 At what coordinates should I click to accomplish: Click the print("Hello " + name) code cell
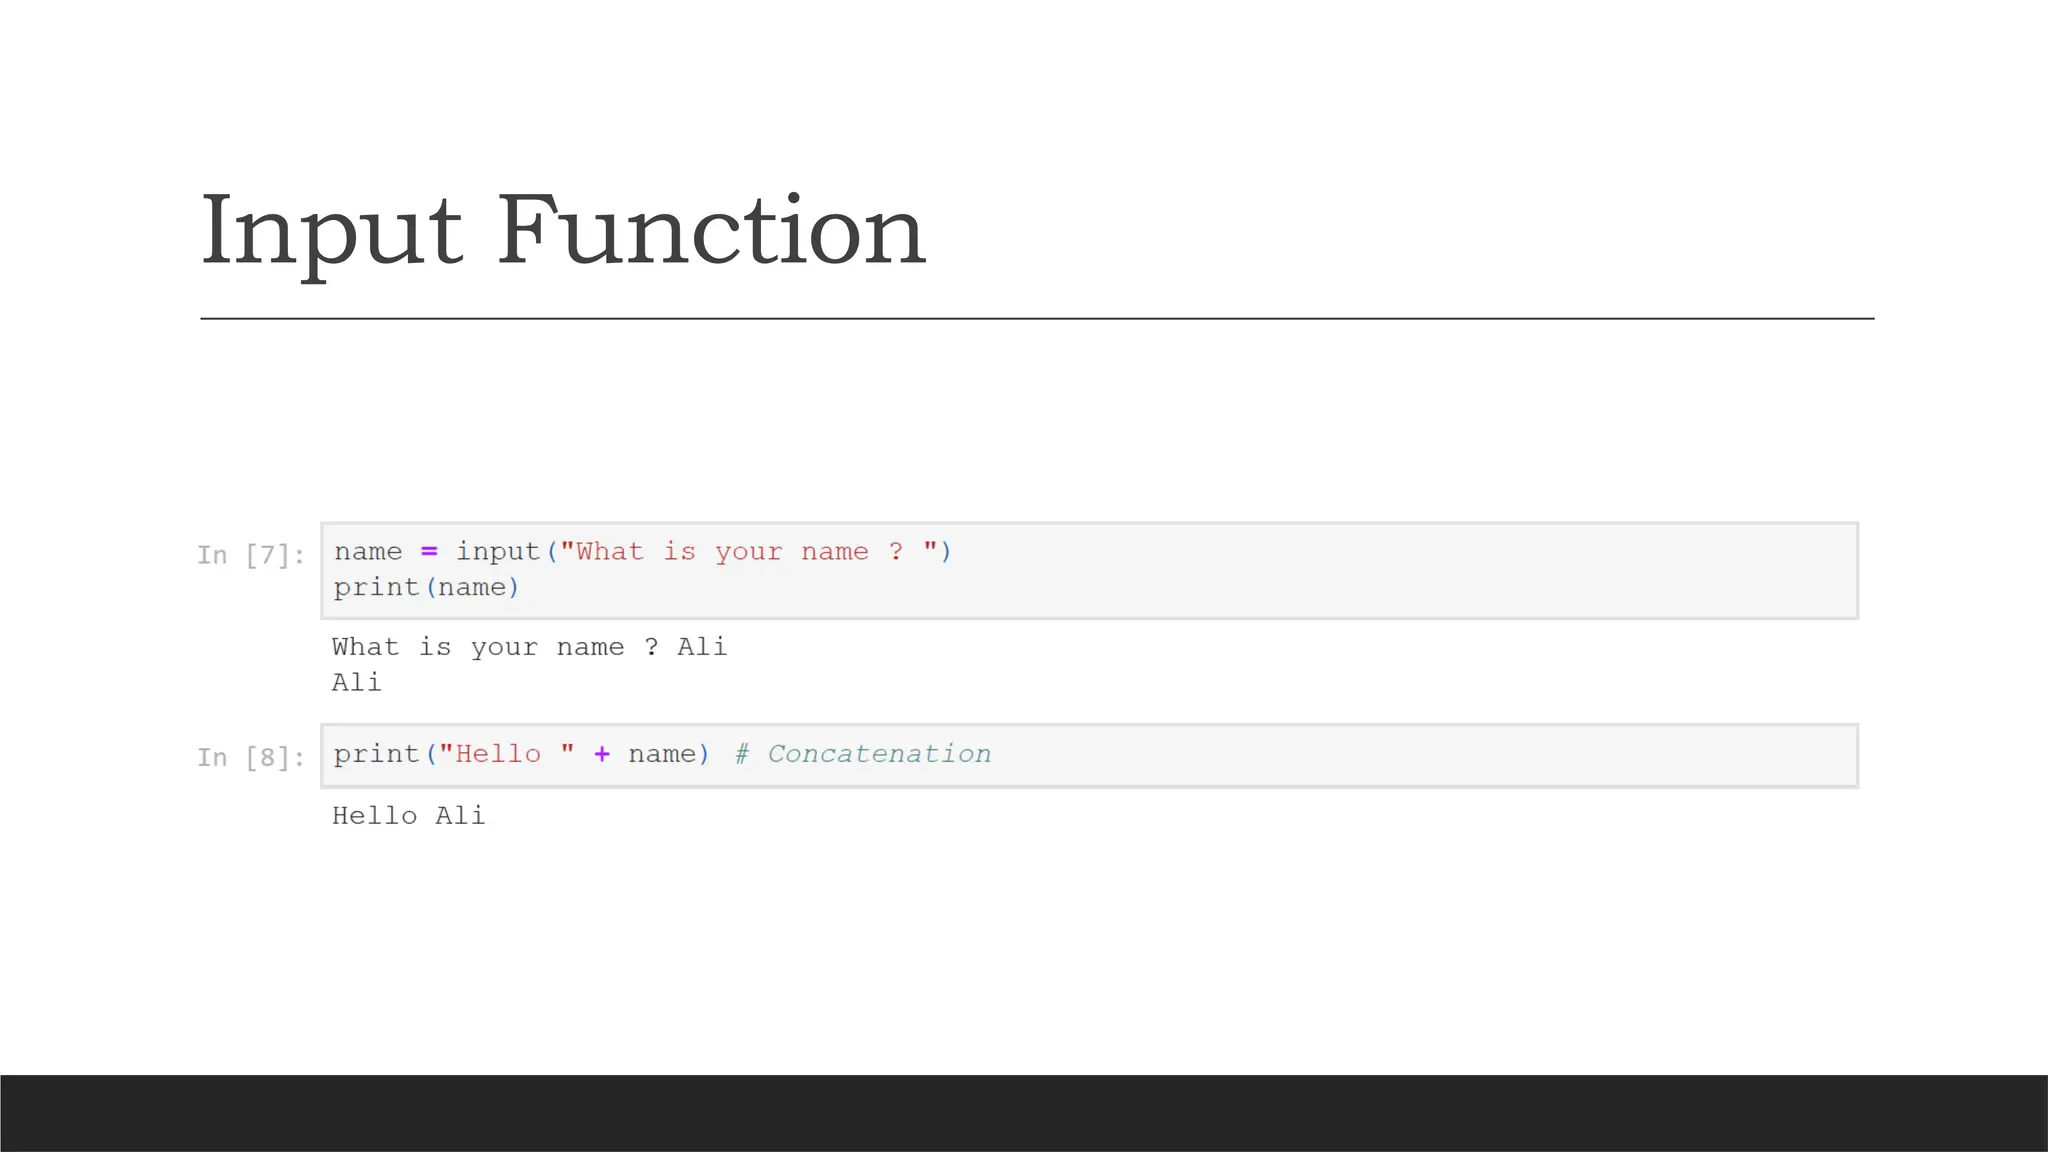click(1089, 756)
